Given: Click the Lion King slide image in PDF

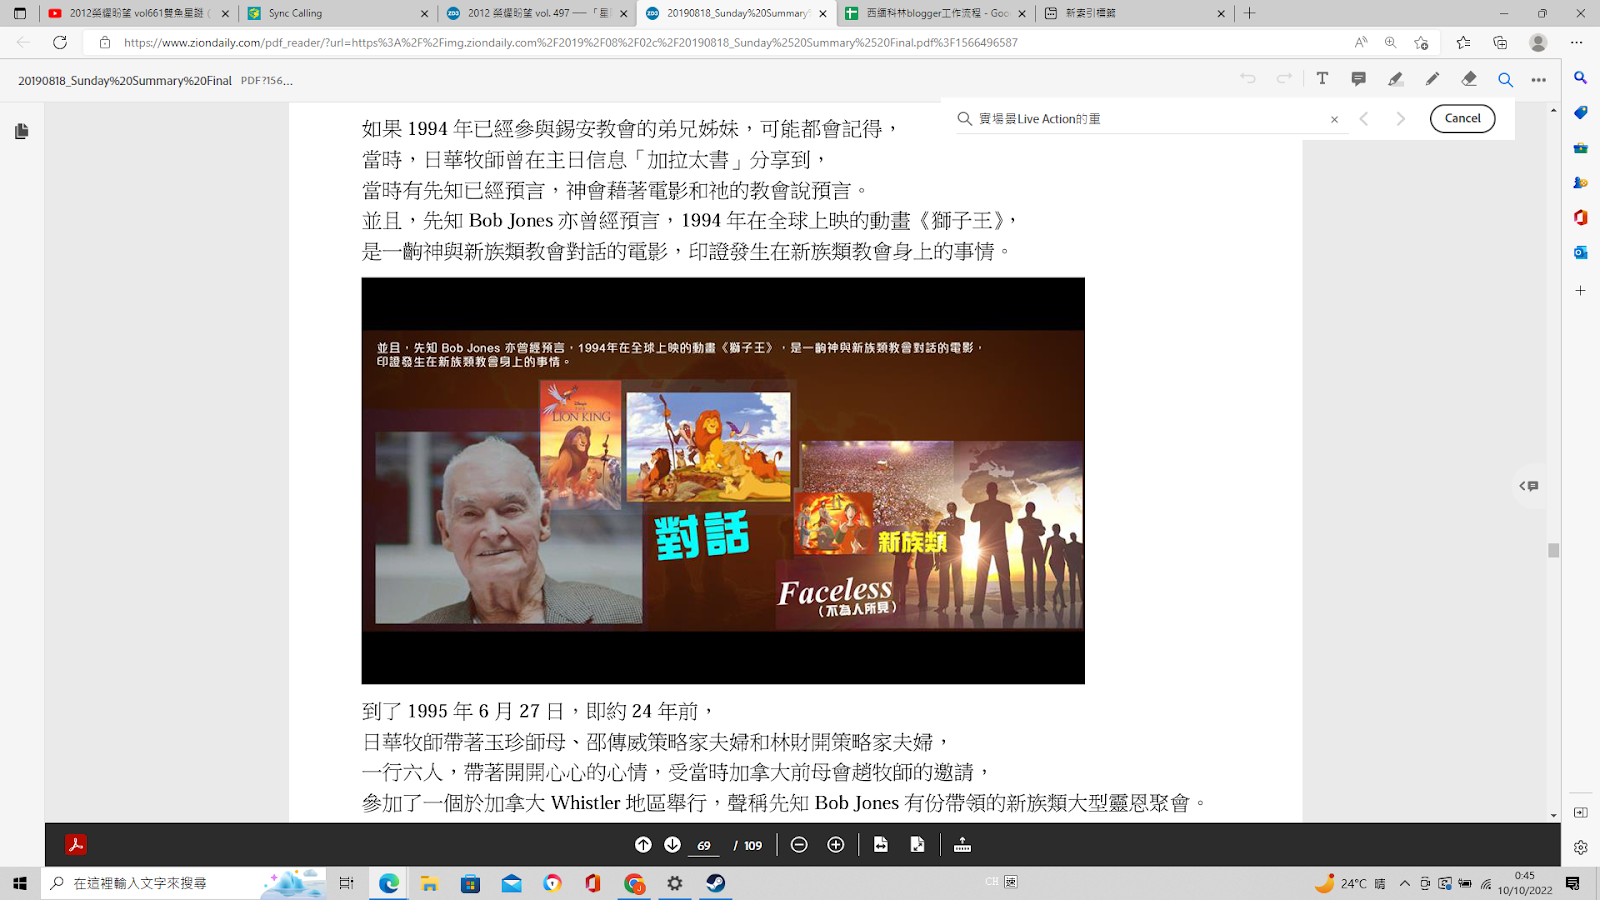Looking at the screenshot, I should pos(723,481).
